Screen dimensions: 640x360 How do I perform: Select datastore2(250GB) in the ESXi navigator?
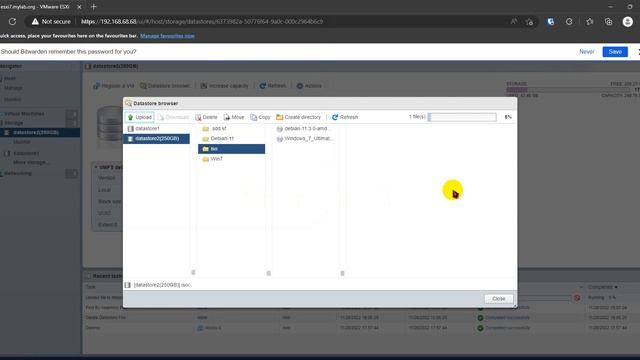click(36, 133)
